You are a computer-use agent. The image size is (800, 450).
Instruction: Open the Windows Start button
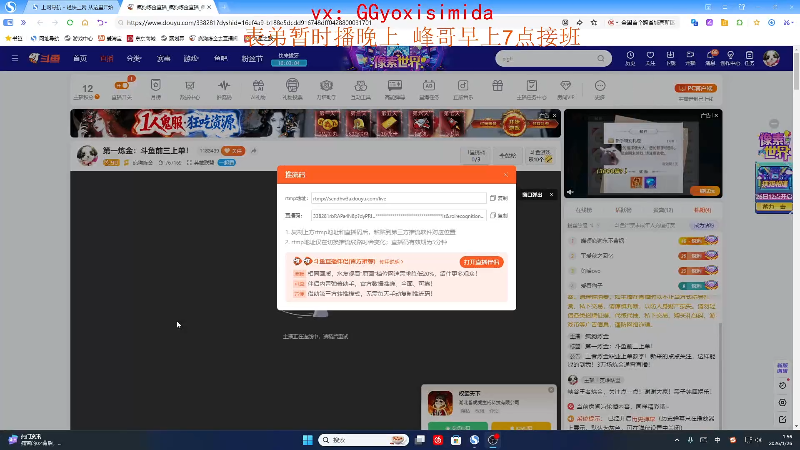[308, 440]
